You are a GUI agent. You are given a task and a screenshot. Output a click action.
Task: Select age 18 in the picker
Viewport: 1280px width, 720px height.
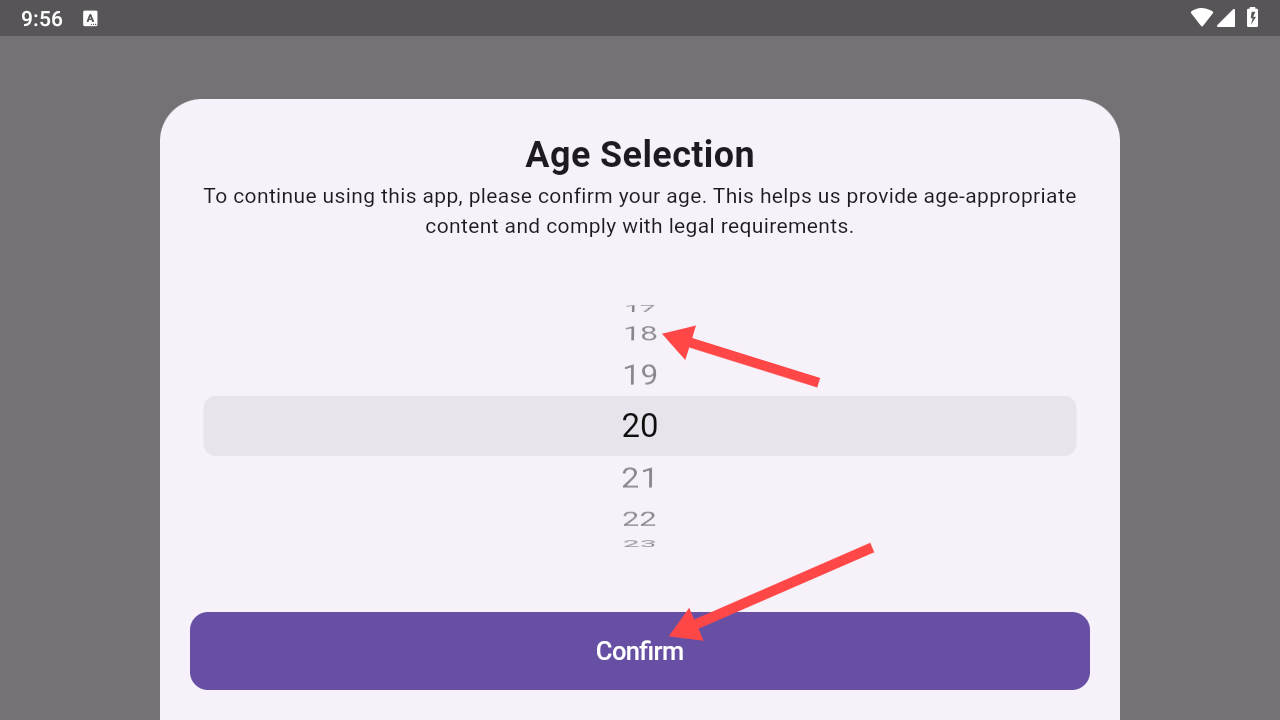[x=640, y=333]
